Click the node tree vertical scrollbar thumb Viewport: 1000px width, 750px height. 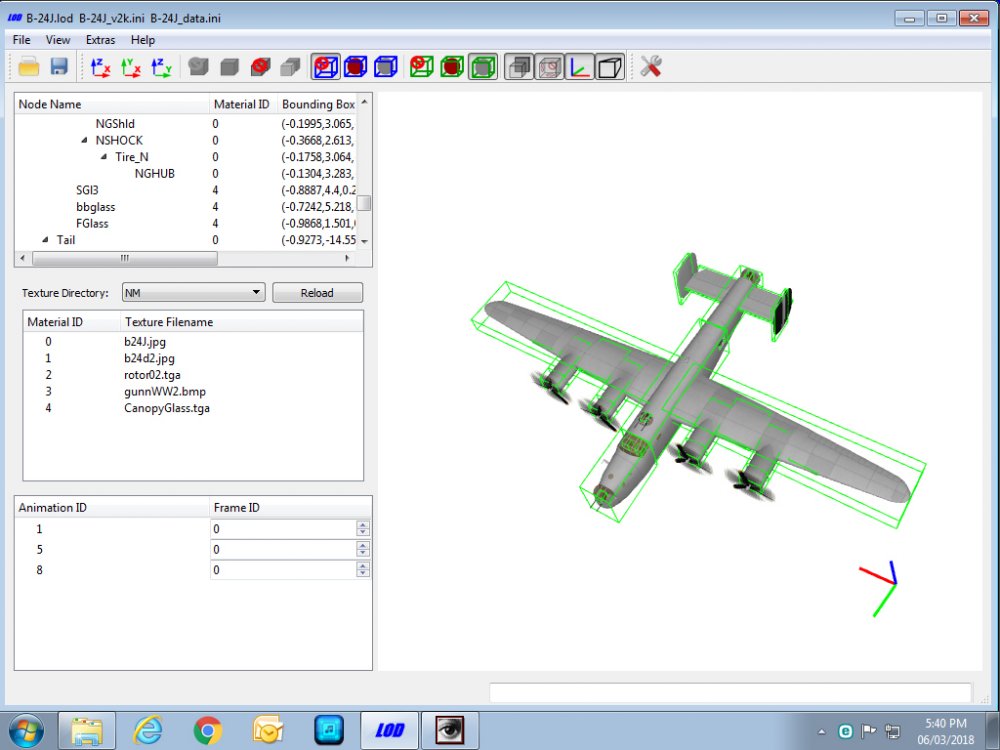(x=364, y=203)
